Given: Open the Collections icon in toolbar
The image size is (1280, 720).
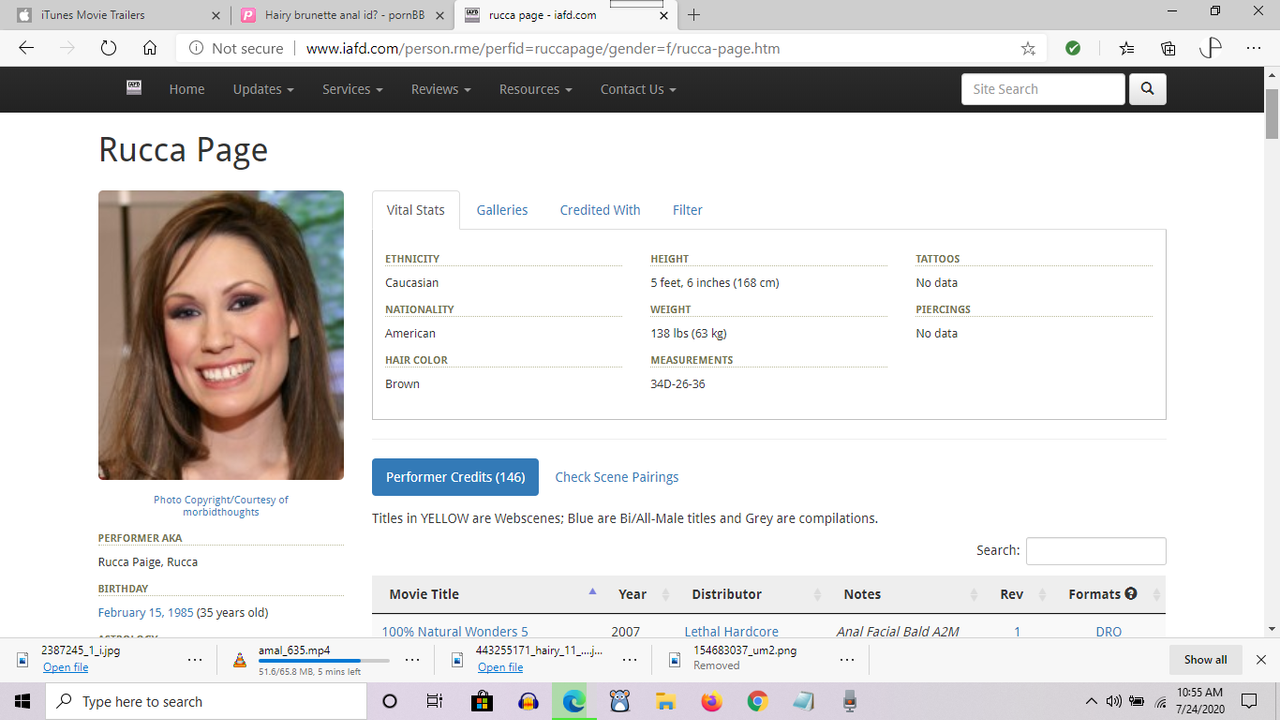Looking at the screenshot, I should pos(1168,48).
